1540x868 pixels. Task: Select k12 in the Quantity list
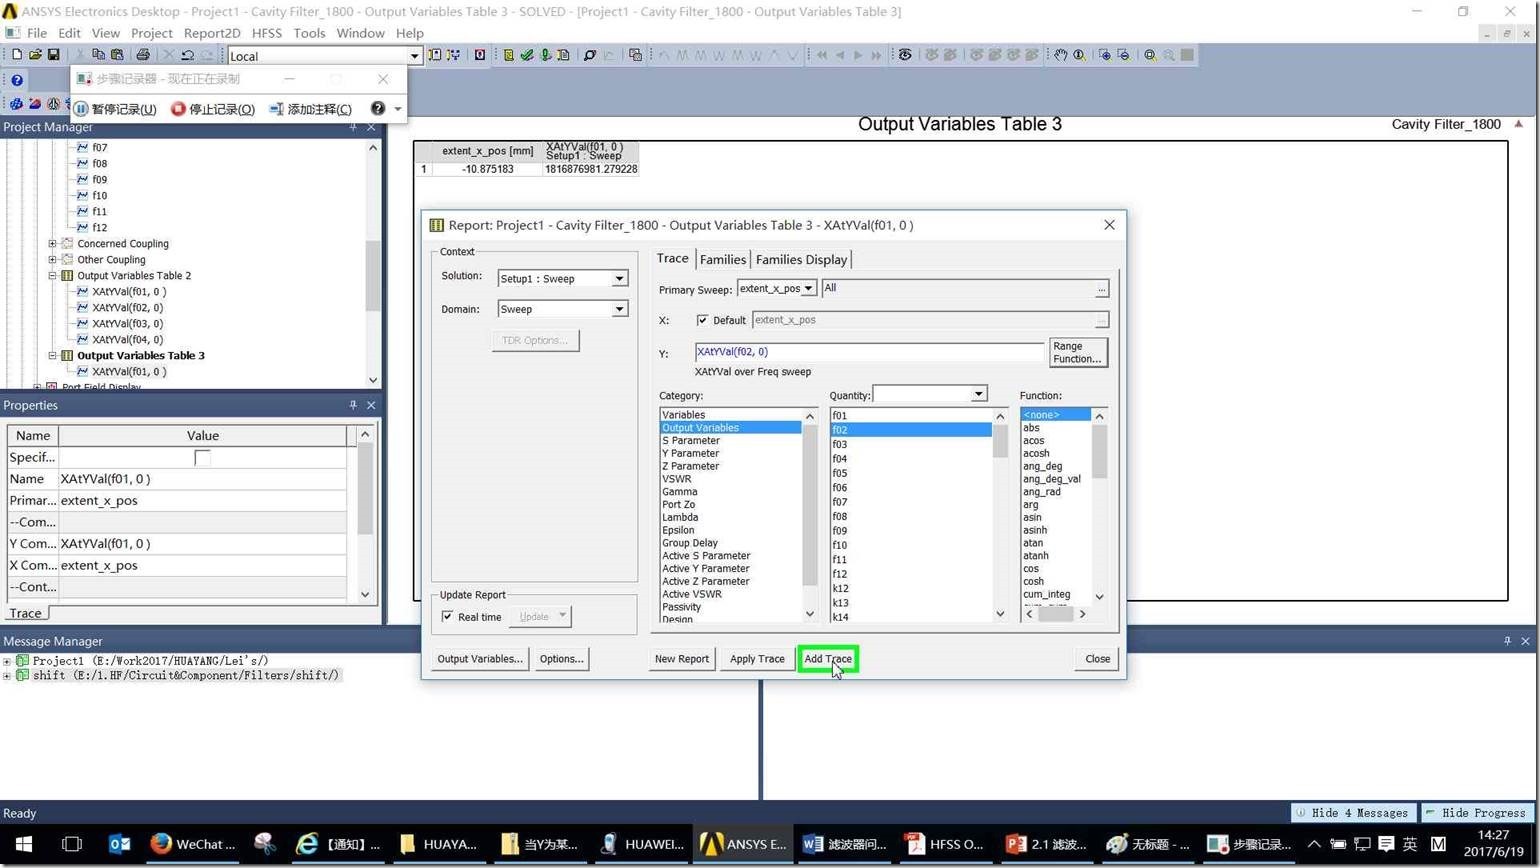click(840, 589)
